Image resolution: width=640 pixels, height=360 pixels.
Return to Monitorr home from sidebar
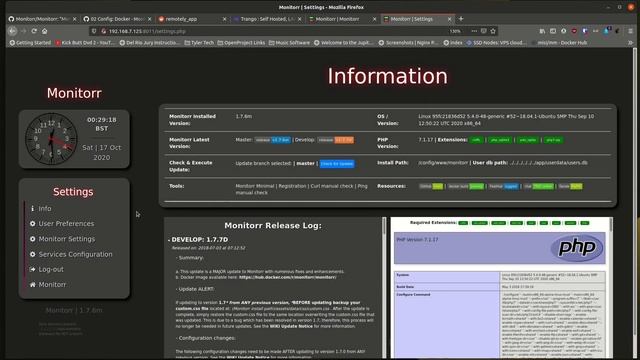(x=48, y=284)
